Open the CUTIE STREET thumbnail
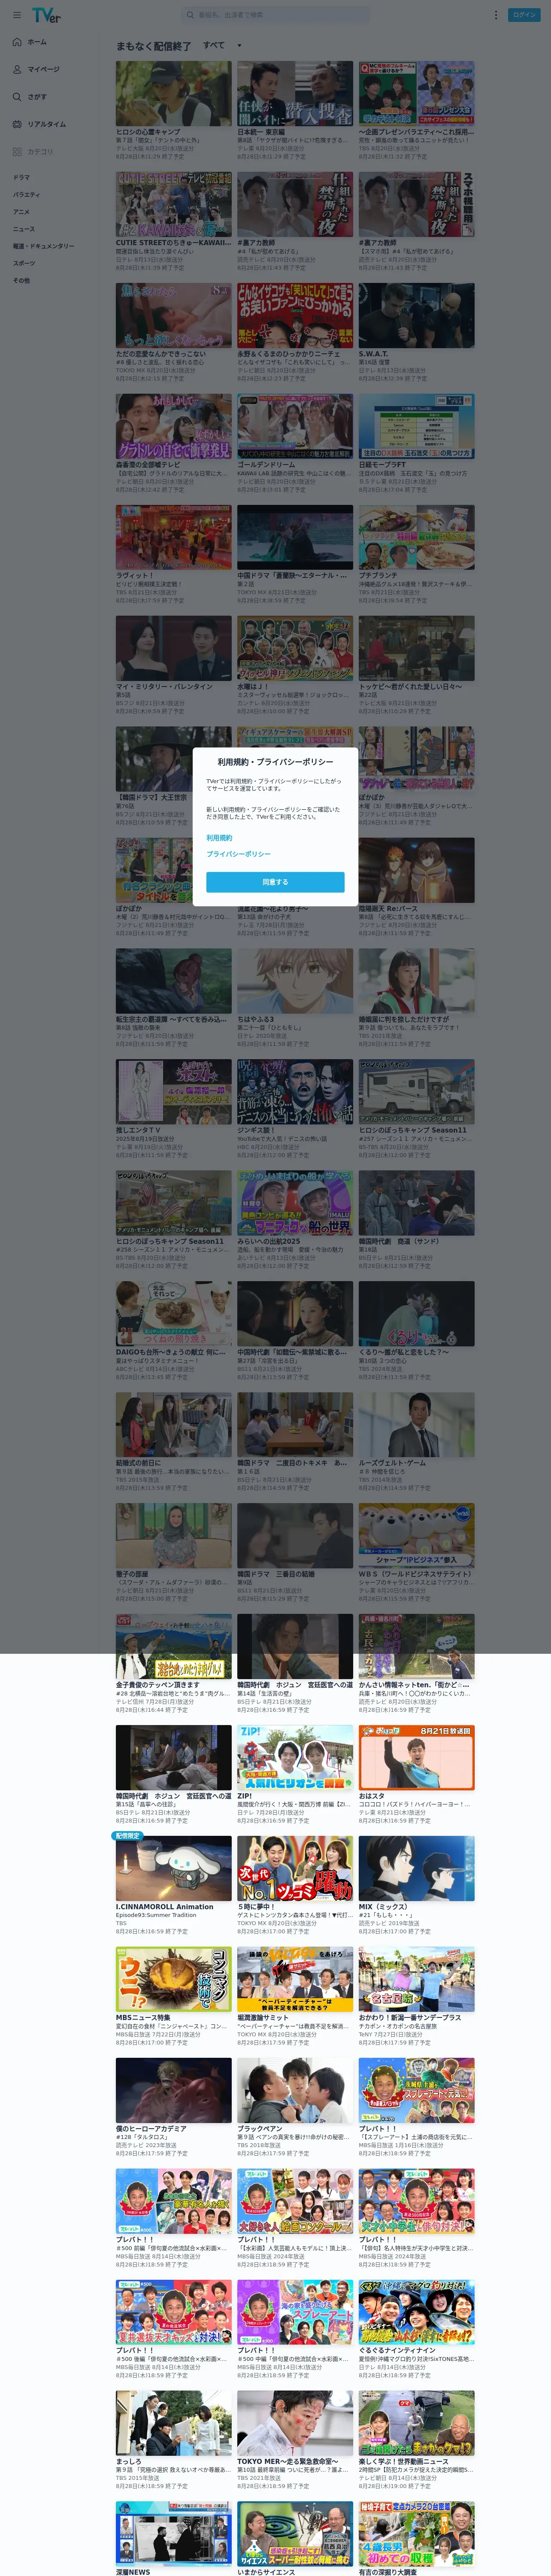551x2576 pixels. 173,204
